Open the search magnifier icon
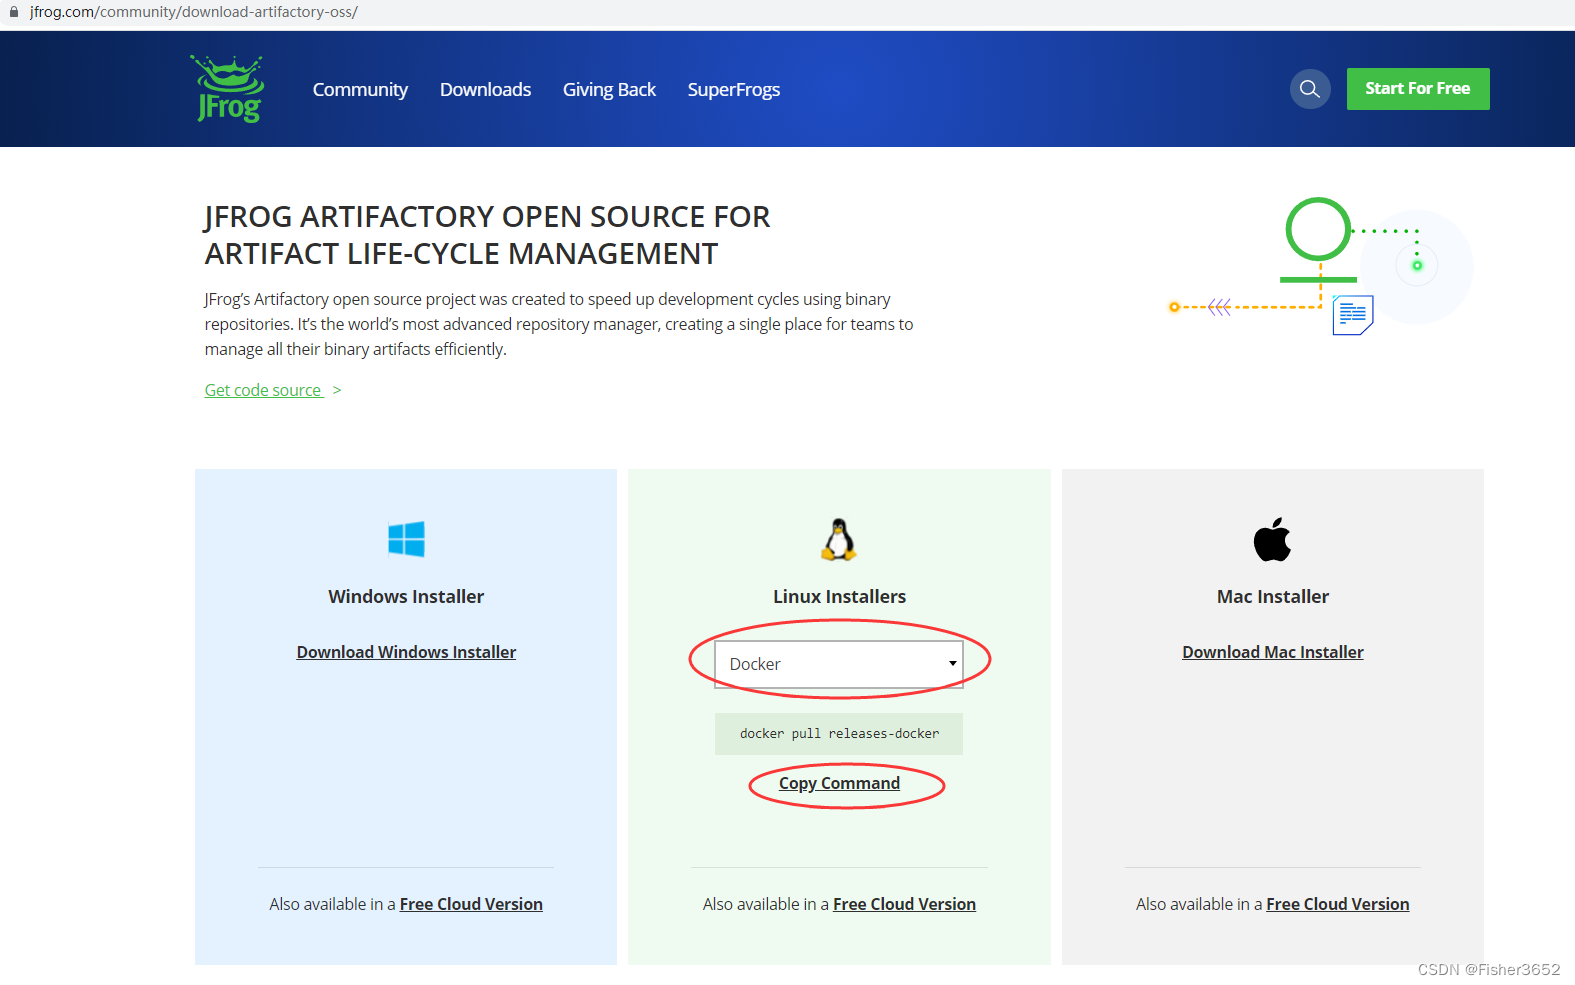Screen dimensions: 1575x985 1309,89
